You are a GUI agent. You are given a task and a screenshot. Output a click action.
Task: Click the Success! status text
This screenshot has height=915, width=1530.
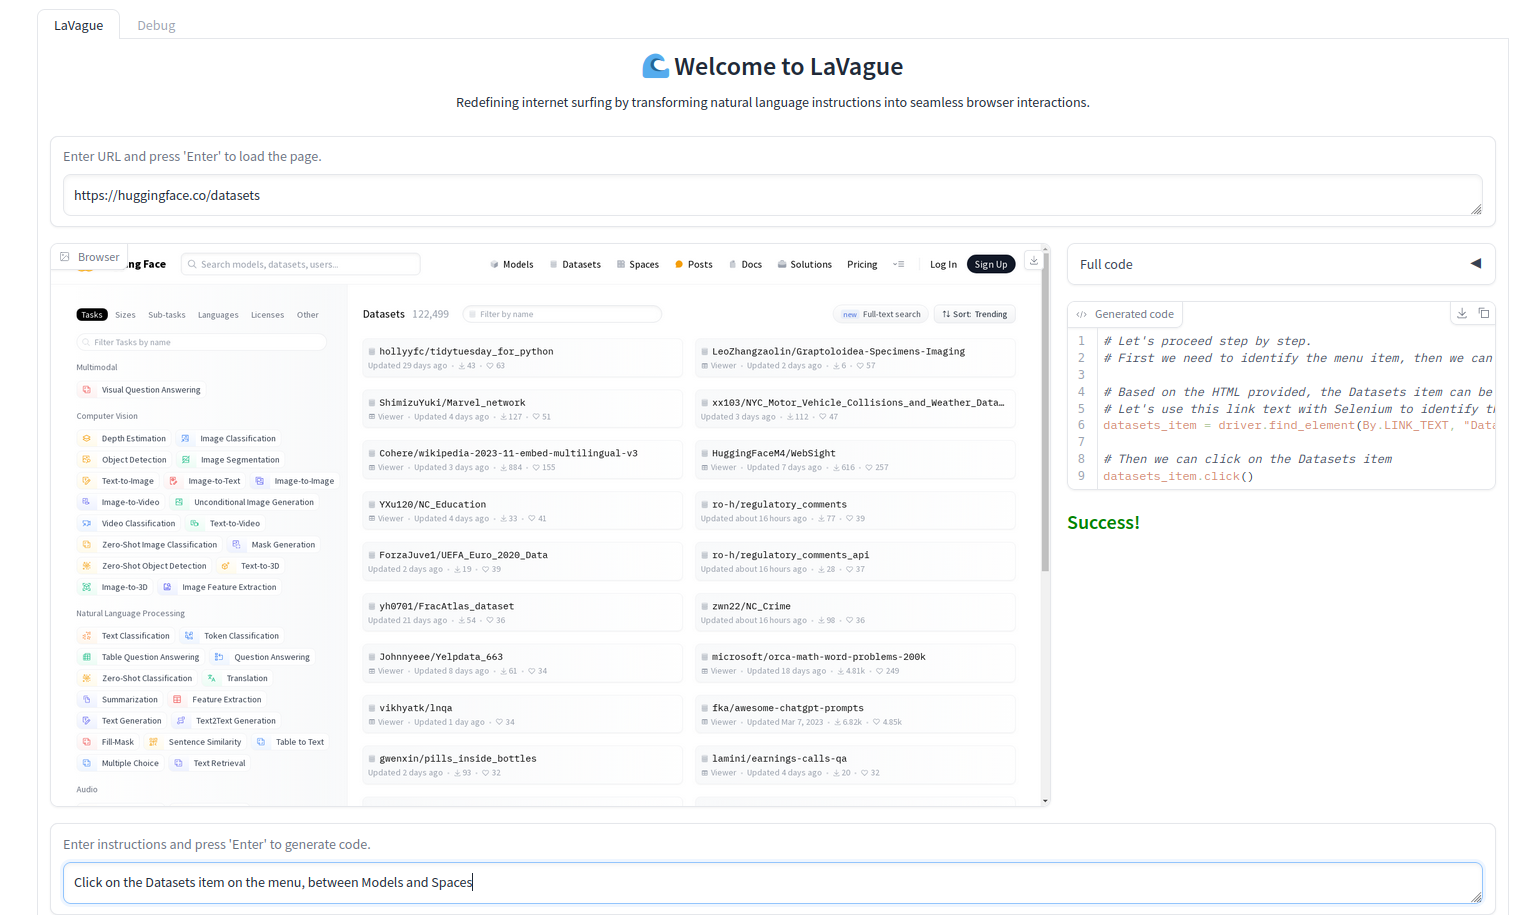point(1103,522)
